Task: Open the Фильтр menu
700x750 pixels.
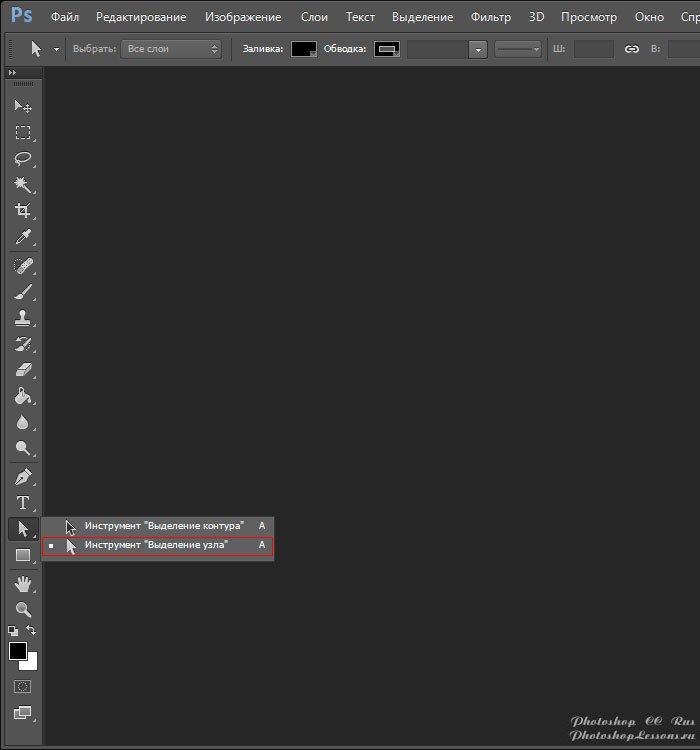Action: pos(490,17)
